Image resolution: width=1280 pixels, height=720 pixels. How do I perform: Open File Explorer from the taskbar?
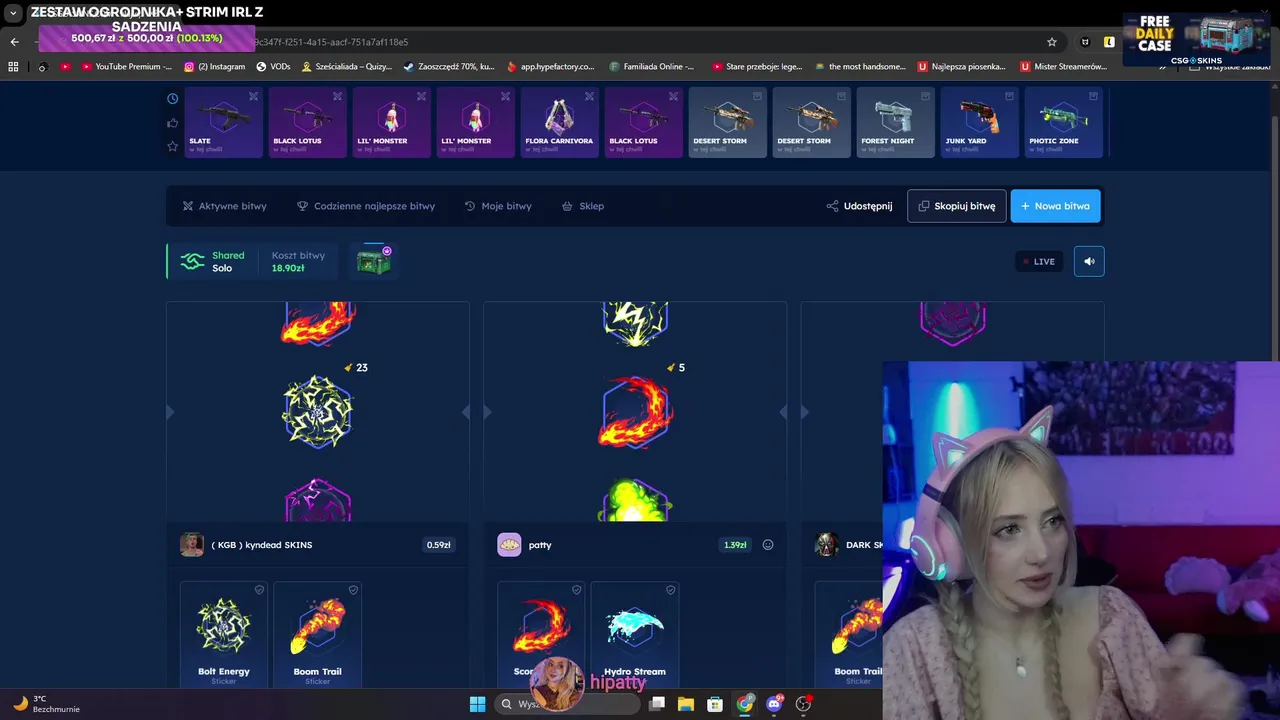coord(686,704)
